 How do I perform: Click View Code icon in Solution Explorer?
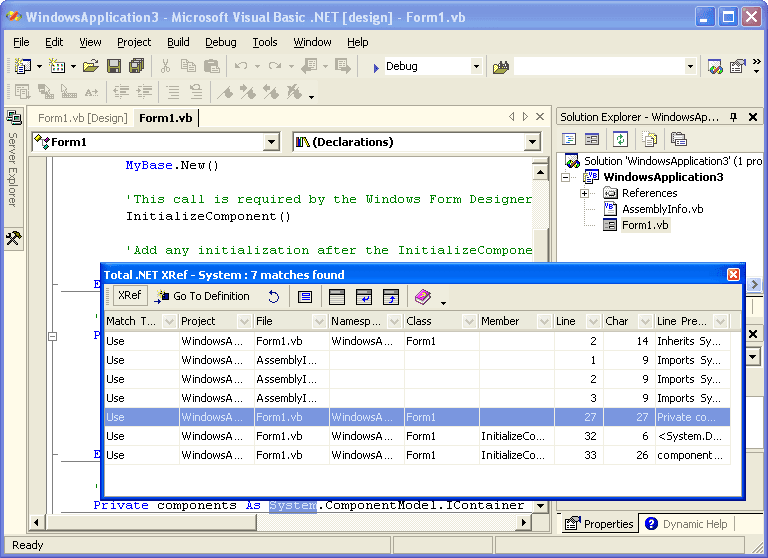(x=569, y=139)
